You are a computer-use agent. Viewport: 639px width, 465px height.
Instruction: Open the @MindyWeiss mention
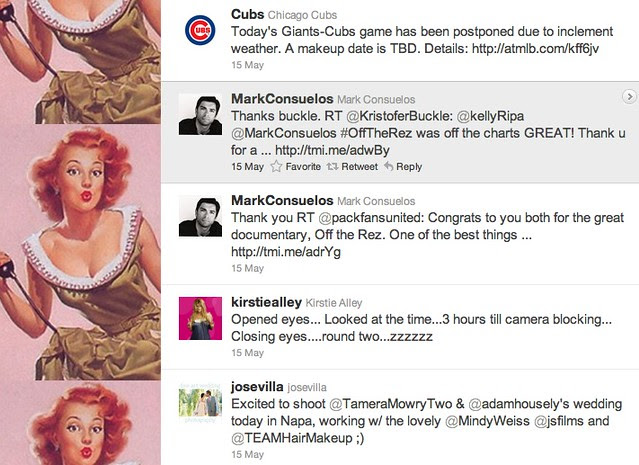coord(487,421)
